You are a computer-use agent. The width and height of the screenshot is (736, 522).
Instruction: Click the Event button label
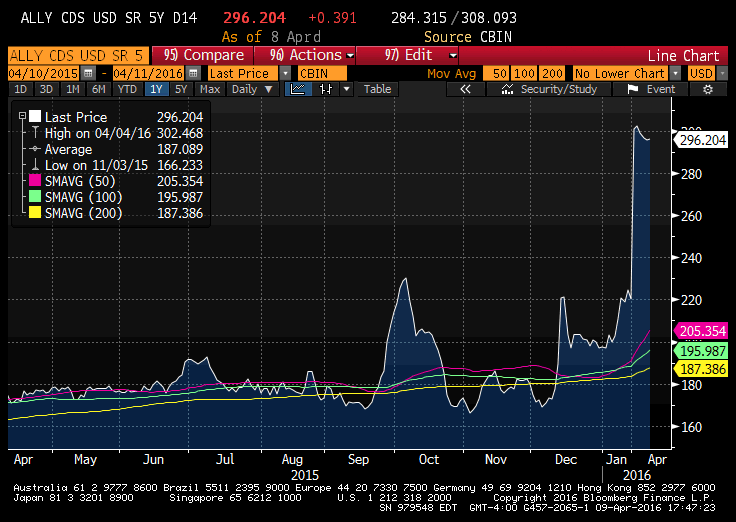(660, 89)
